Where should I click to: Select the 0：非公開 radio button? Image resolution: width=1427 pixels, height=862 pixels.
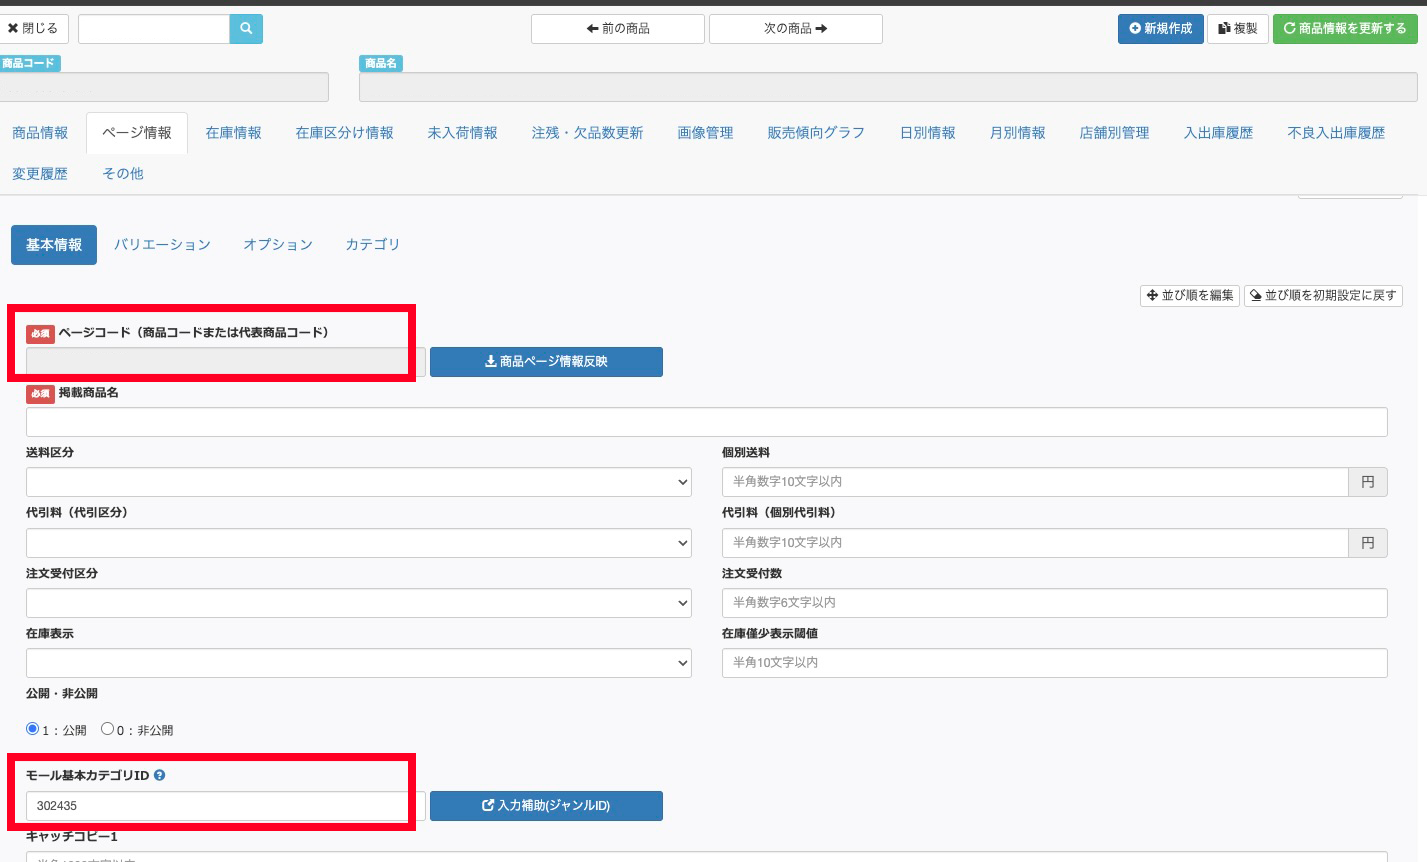[107, 729]
